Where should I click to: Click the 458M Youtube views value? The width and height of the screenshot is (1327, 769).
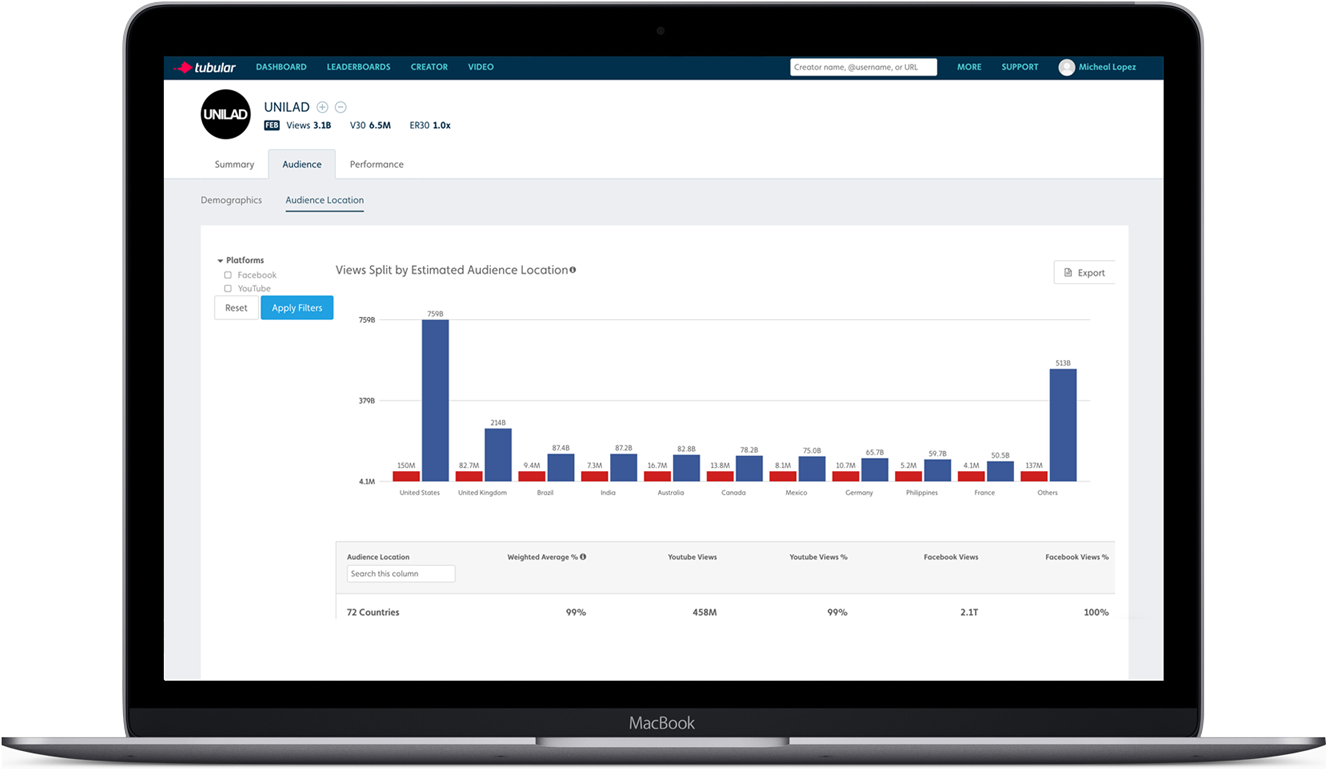pos(704,612)
